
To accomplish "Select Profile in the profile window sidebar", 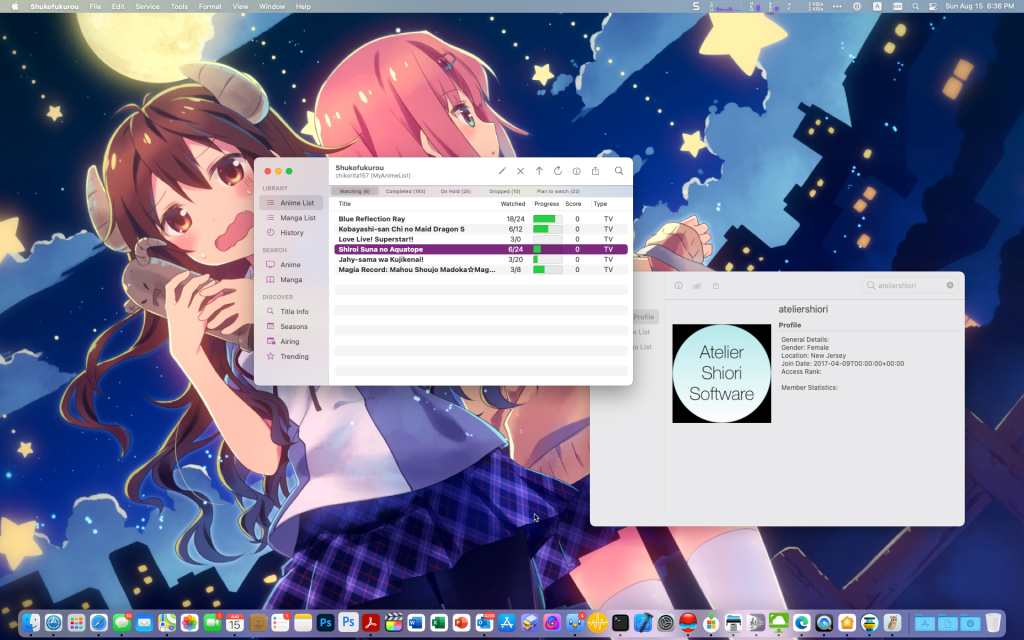I will [644, 317].
